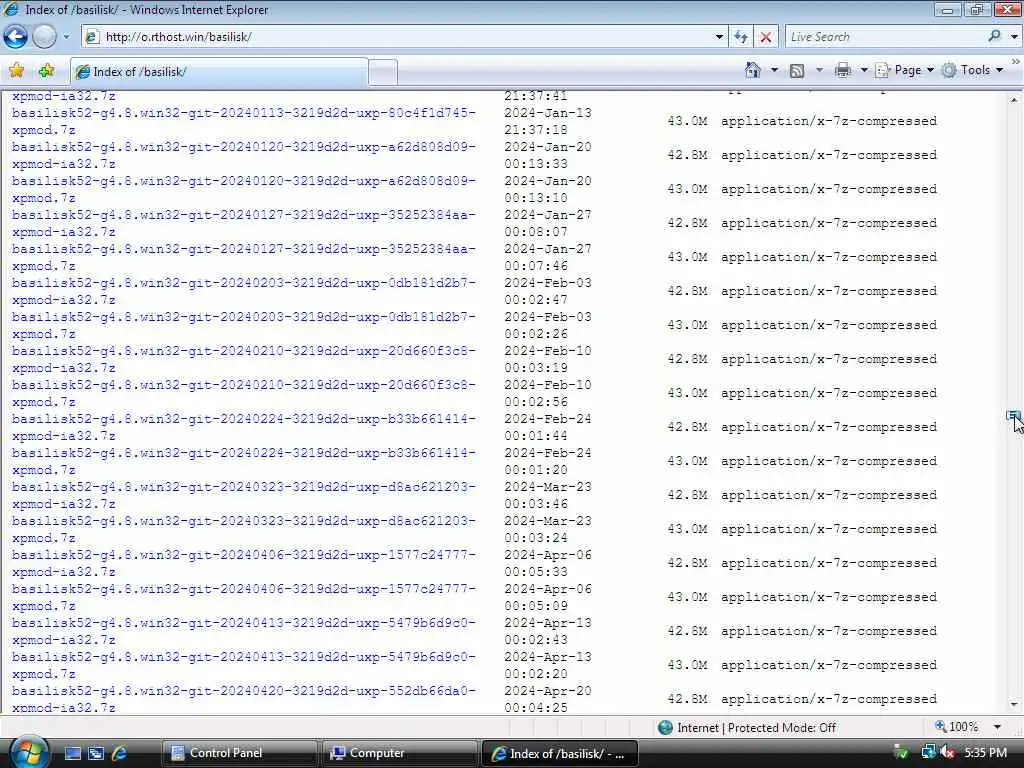Open the Page menu
Viewport: 1024px width, 768px height.
click(x=905, y=70)
